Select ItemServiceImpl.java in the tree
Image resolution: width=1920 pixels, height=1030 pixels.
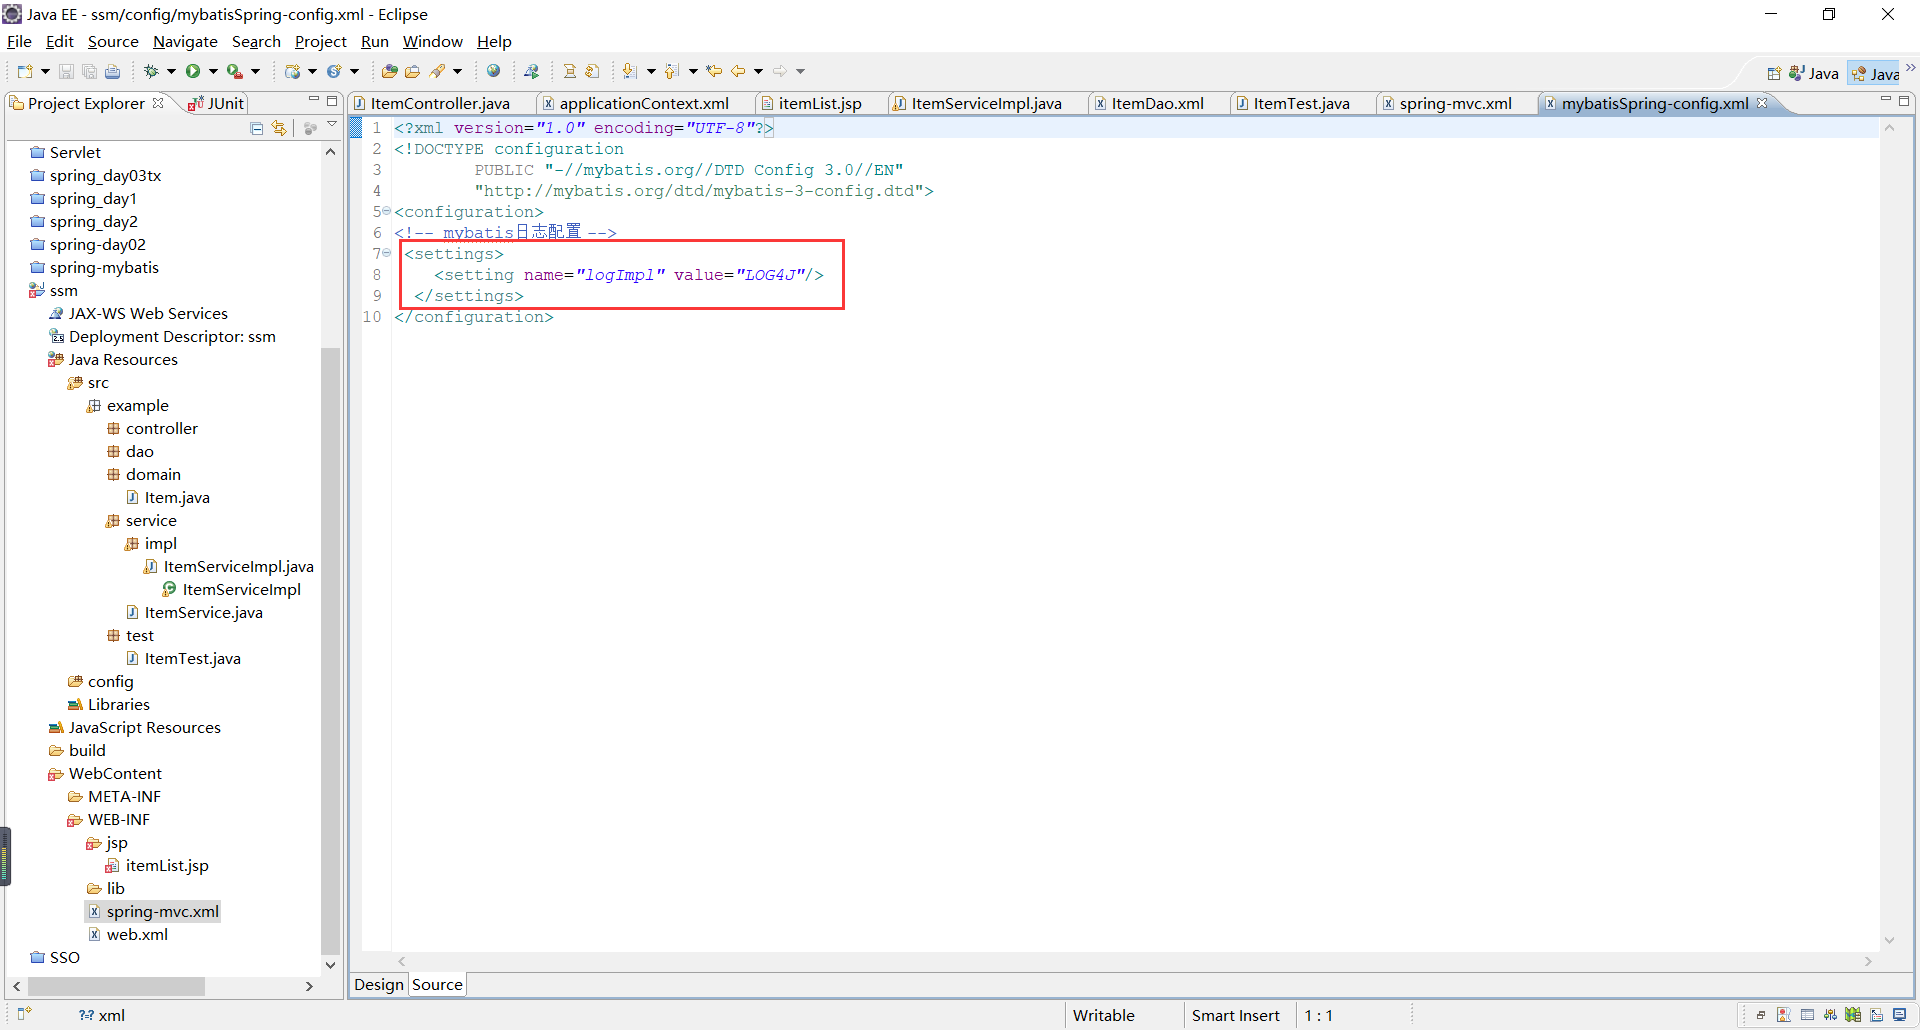[x=229, y=566]
